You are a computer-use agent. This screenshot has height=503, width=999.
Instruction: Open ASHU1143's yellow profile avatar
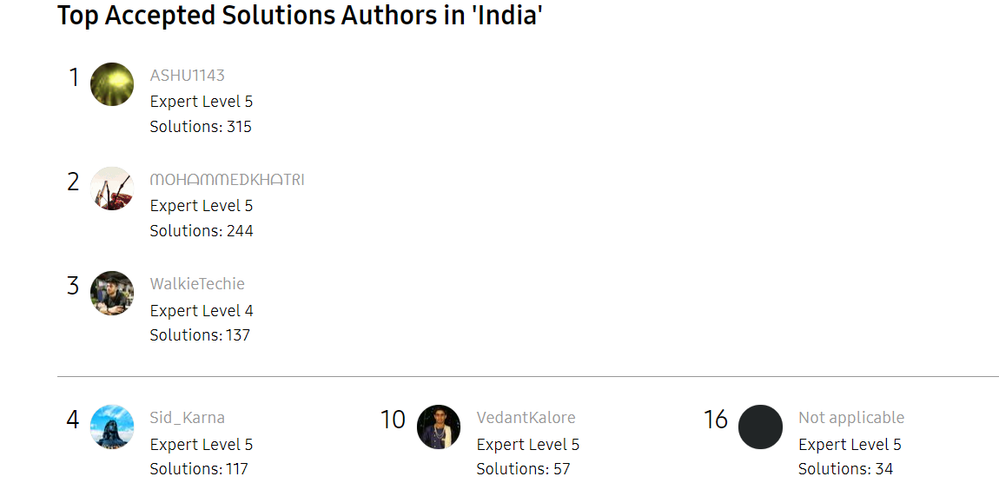click(112, 84)
